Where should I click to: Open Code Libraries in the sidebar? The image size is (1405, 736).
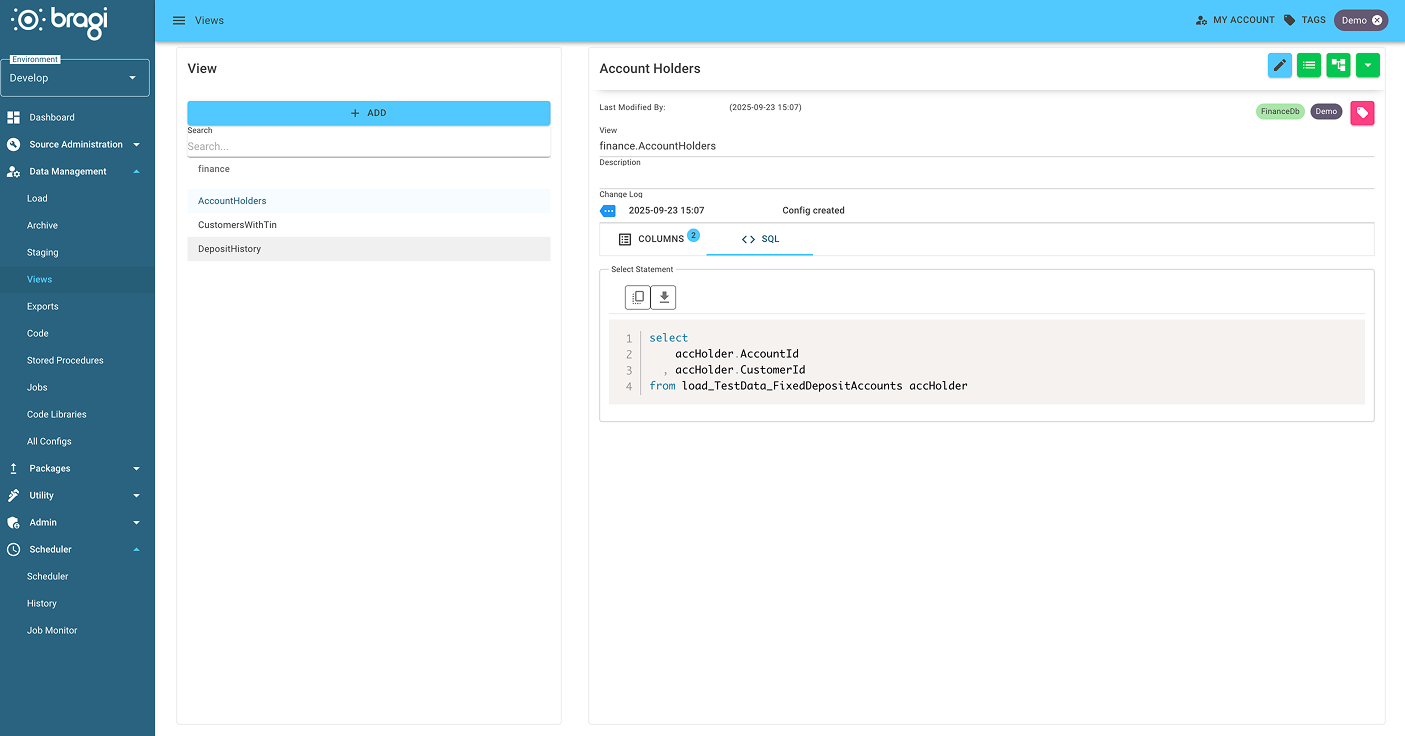tap(57, 415)
